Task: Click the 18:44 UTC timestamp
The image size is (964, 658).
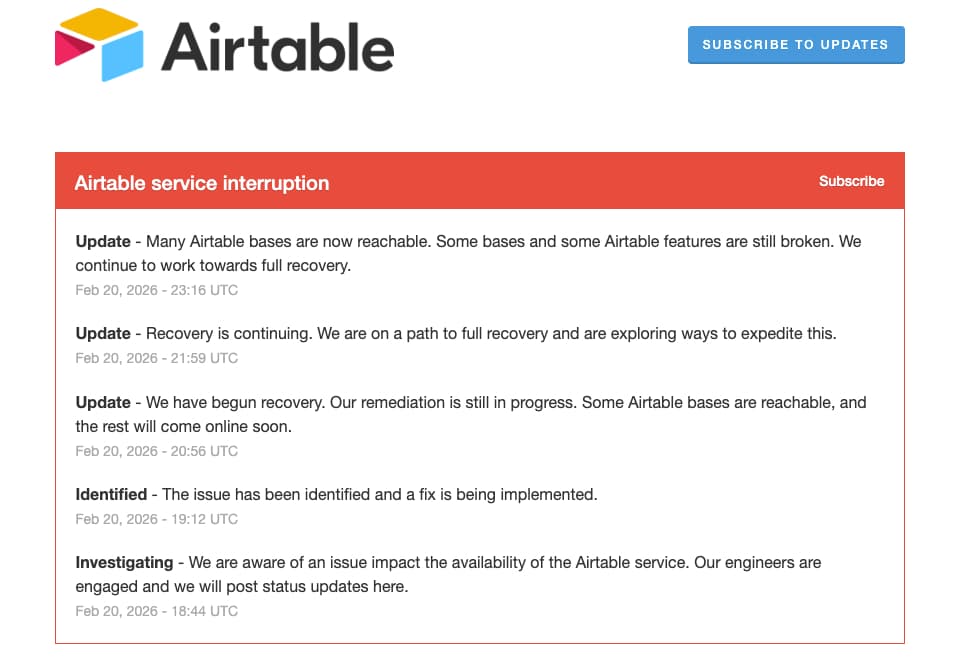Action: tap(157, 611)
